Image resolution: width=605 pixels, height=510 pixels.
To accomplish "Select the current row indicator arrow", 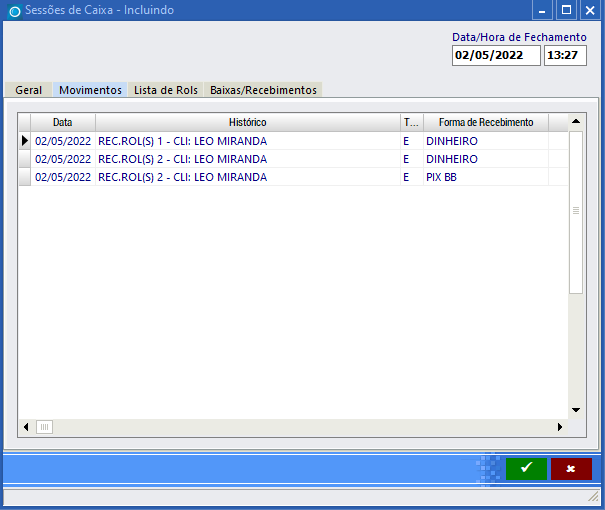I will (25, 141).
